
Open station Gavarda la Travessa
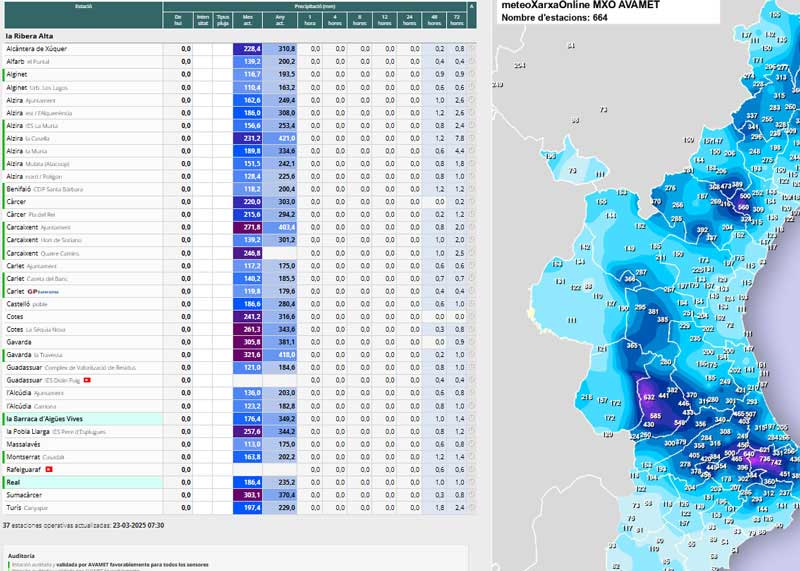pyautogui.click(x=34, y=355)
